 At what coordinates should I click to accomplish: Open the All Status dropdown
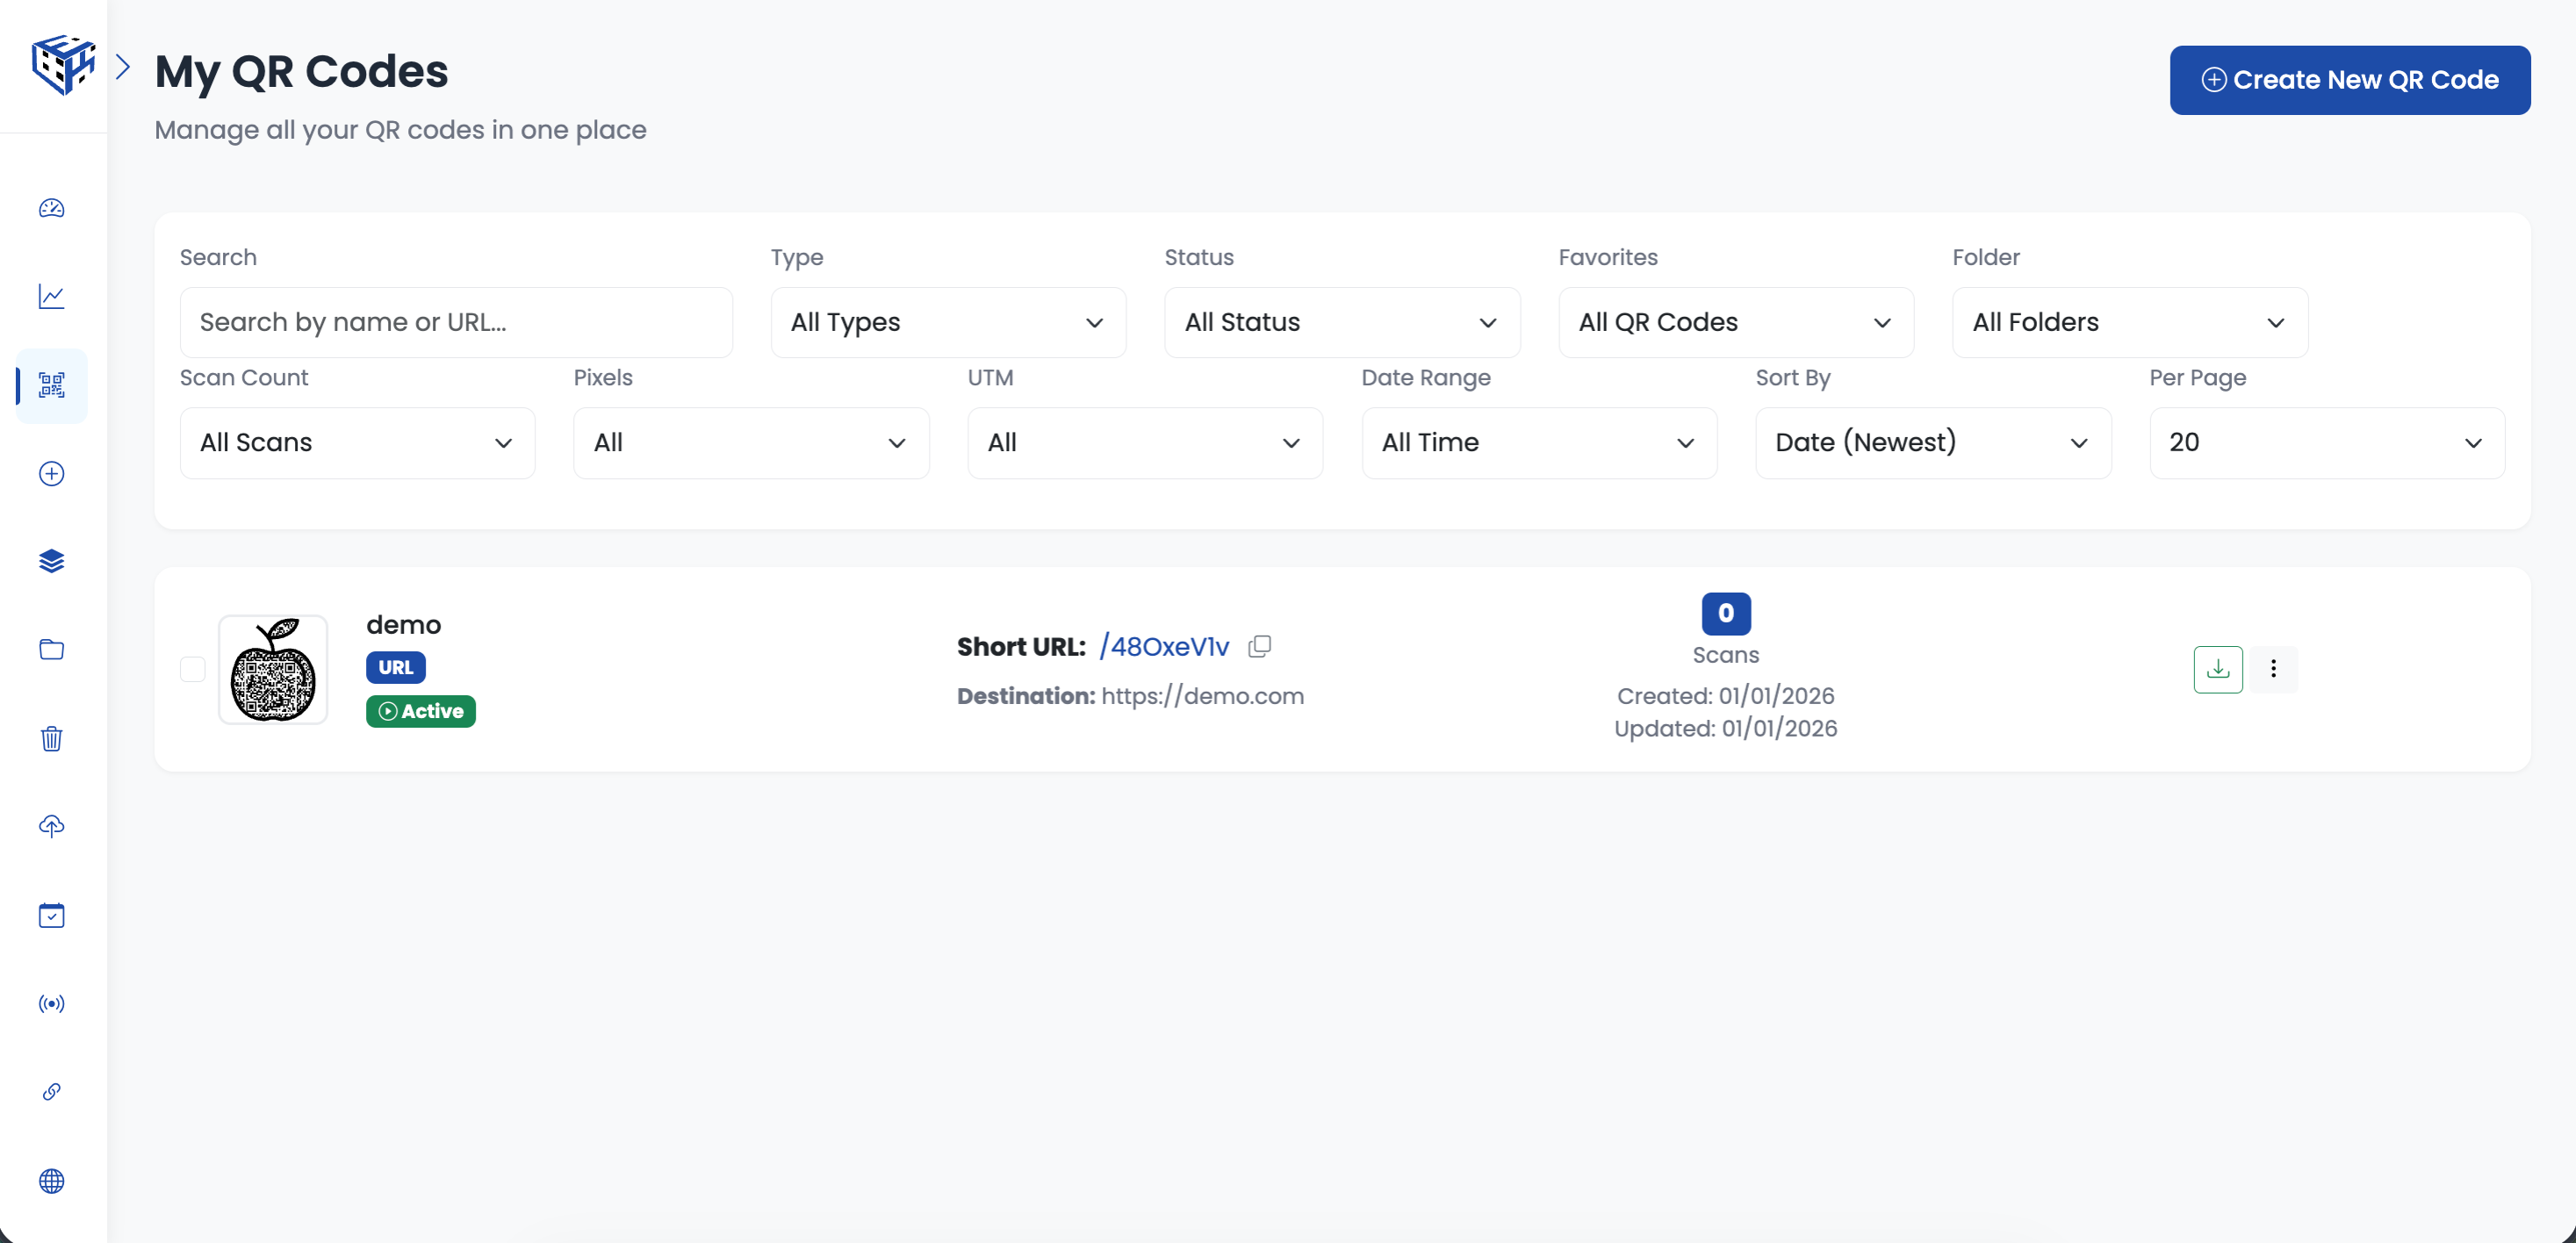point(1341,323)
